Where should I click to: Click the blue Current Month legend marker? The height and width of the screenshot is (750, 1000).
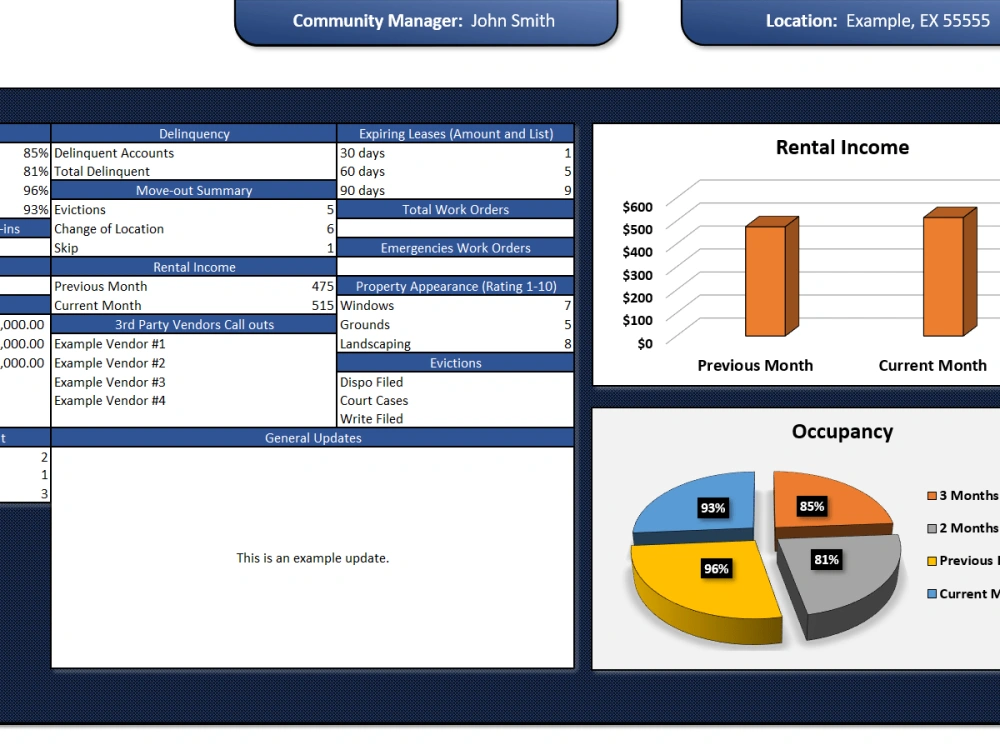(934, 593)
